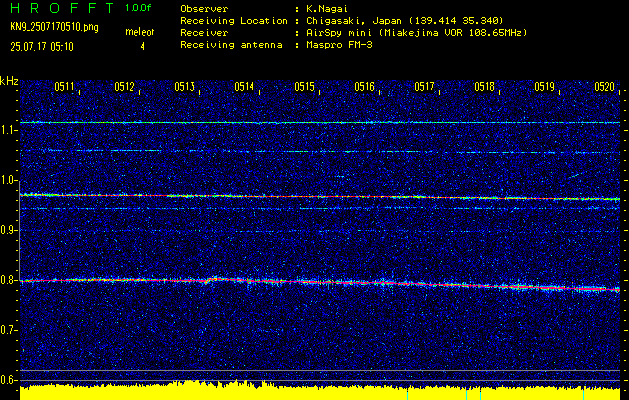Click the Receiver field label
Screen dimensions: 629x400
(204, 33)
